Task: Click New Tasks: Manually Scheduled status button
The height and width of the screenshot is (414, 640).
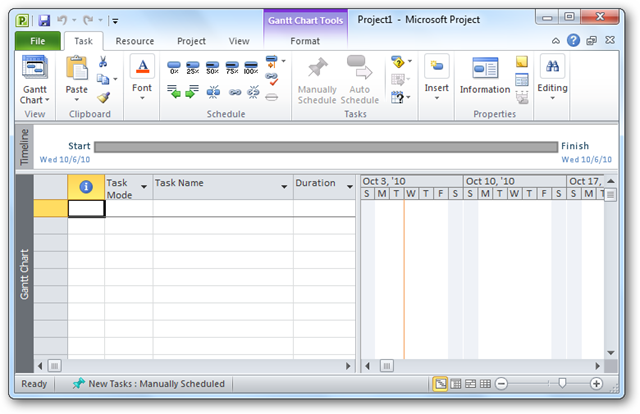Action: point(148,384)
